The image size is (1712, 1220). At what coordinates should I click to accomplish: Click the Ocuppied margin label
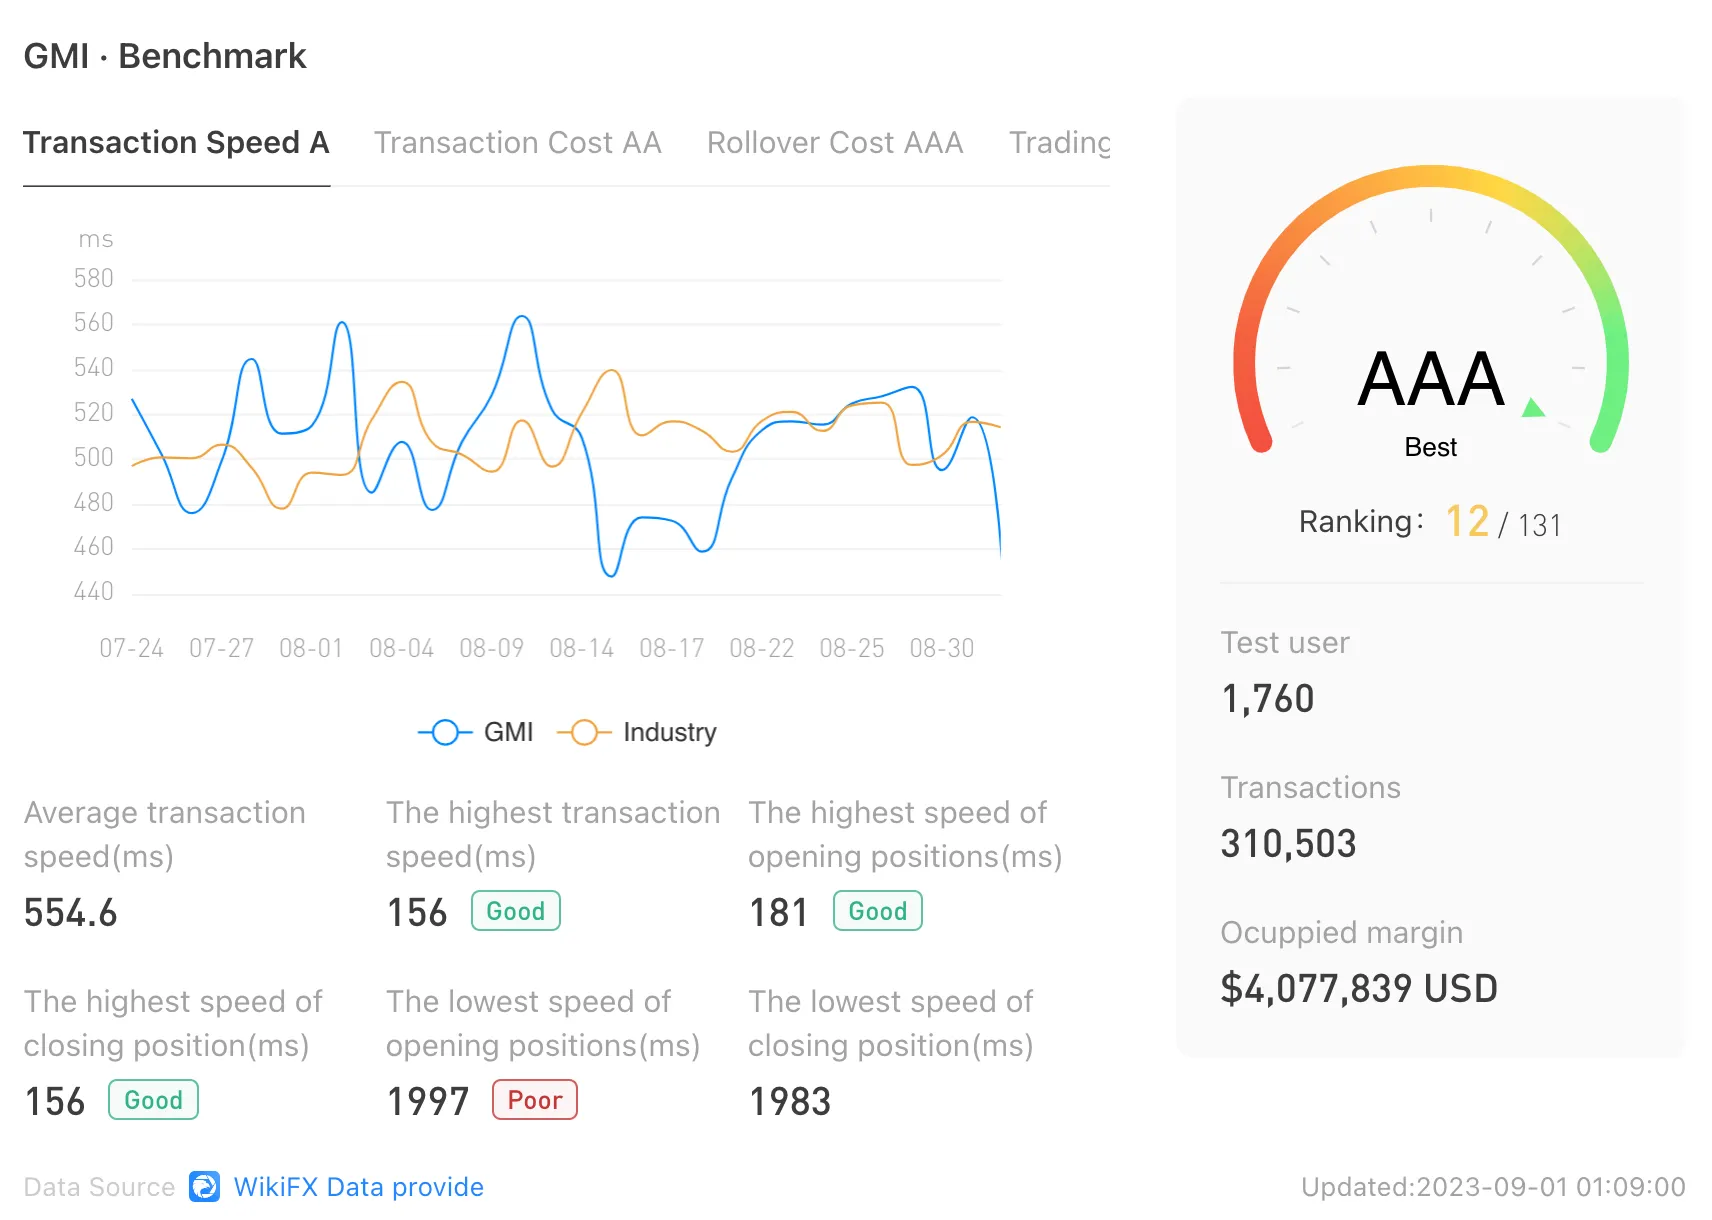pyautogui.click(x=1342, y=933)
